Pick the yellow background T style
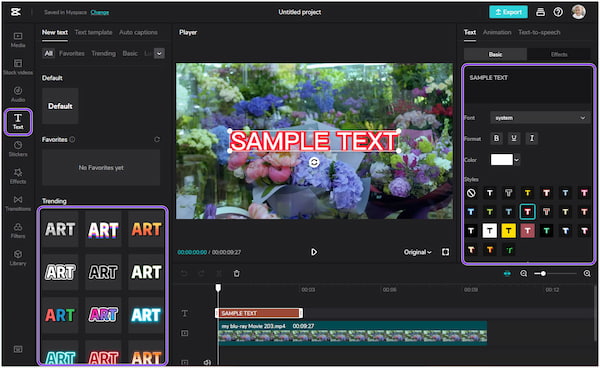 click(x=509, y=231)
